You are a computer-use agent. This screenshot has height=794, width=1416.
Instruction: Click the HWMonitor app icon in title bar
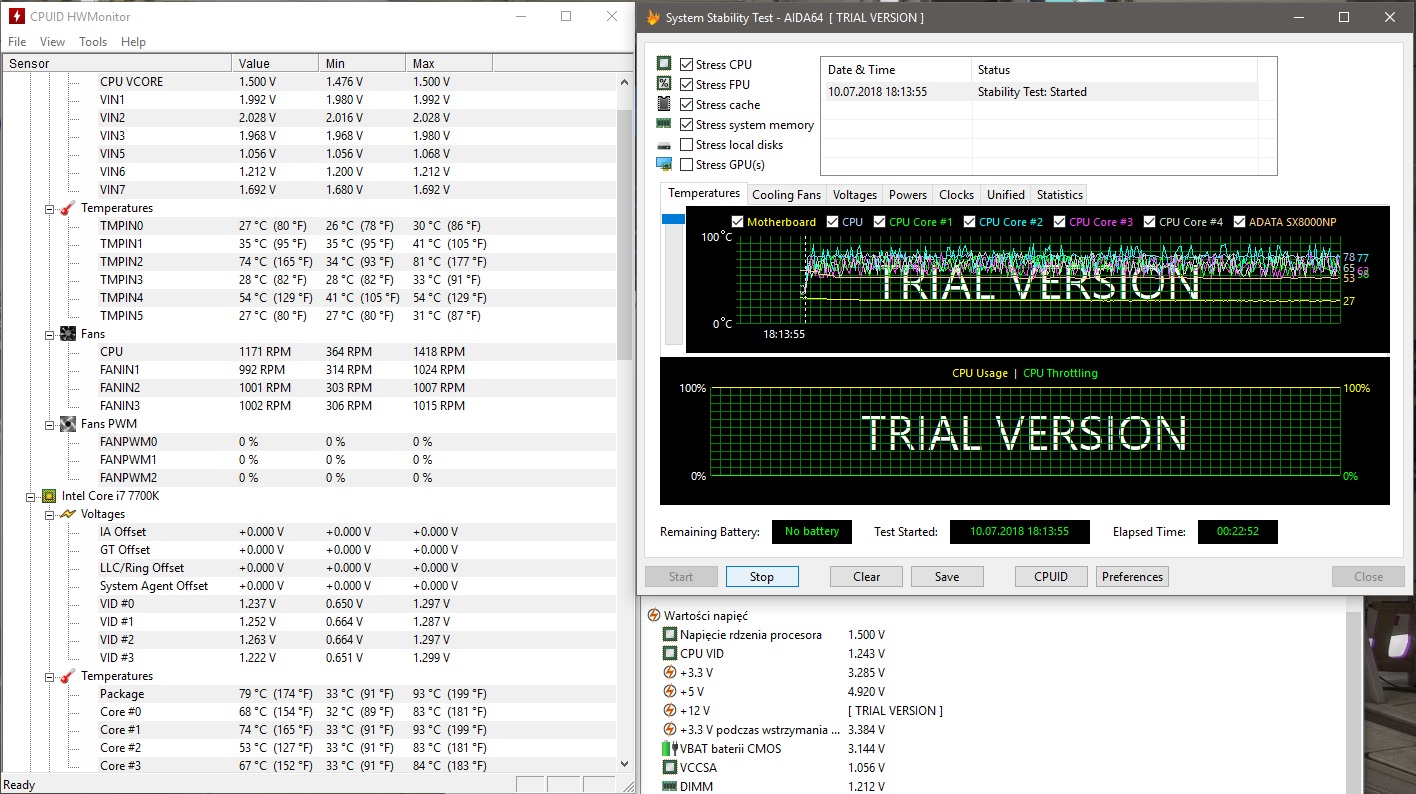15,16
